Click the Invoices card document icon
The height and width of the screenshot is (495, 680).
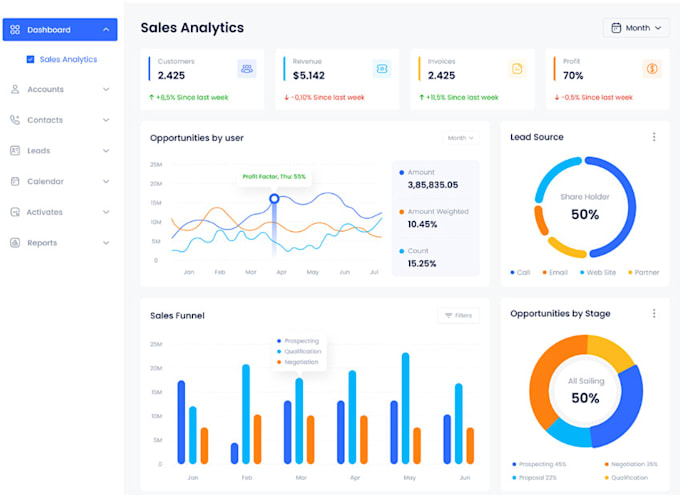click(x=517, y=69)
